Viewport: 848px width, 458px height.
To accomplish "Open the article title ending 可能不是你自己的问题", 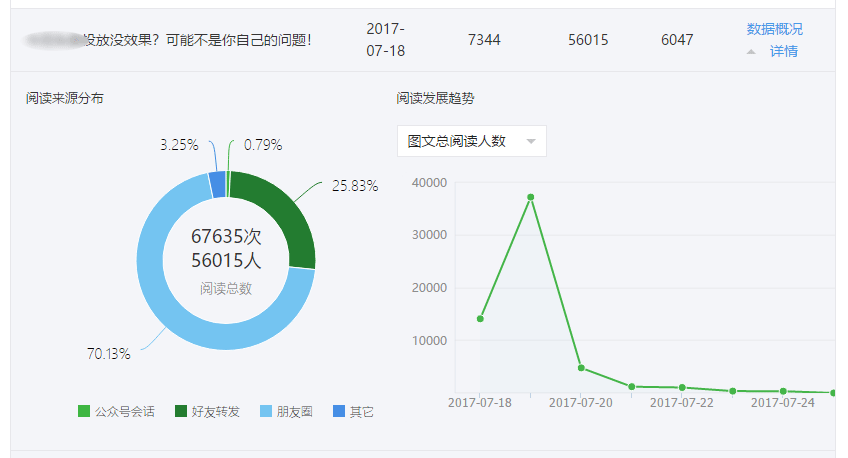I will (200, 41).
